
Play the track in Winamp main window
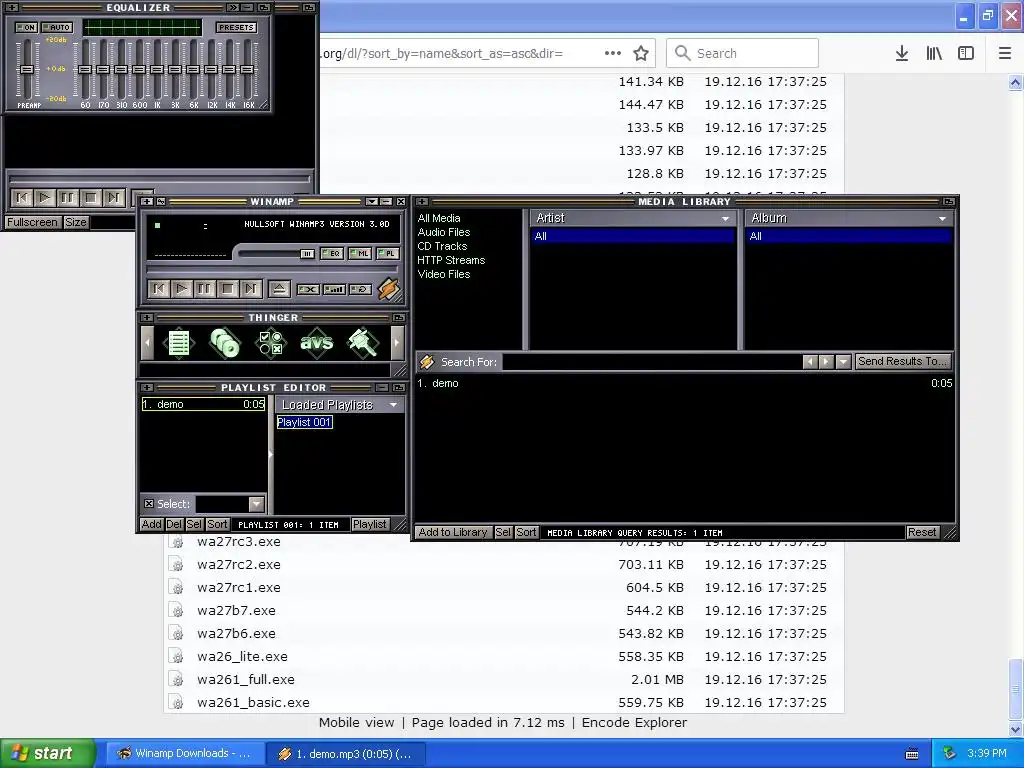tap(182, 289)
